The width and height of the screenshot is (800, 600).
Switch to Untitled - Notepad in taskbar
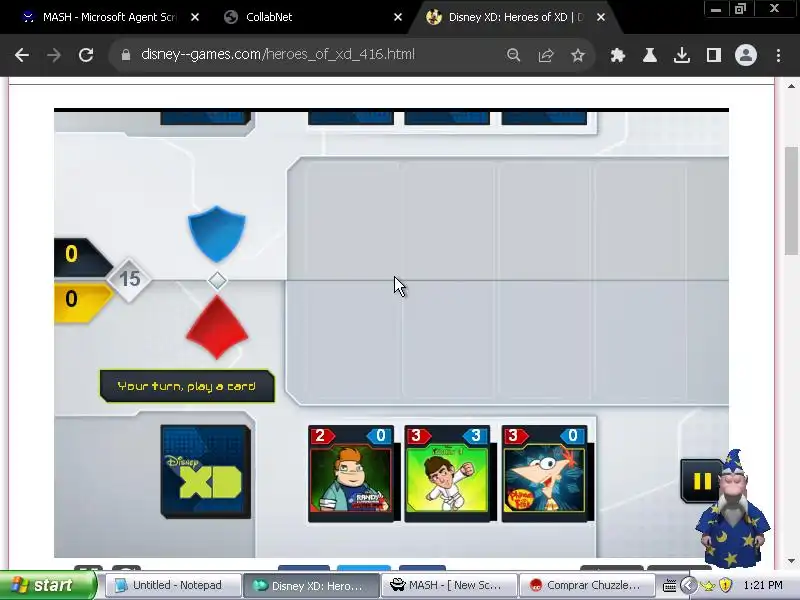coord(172,585)
